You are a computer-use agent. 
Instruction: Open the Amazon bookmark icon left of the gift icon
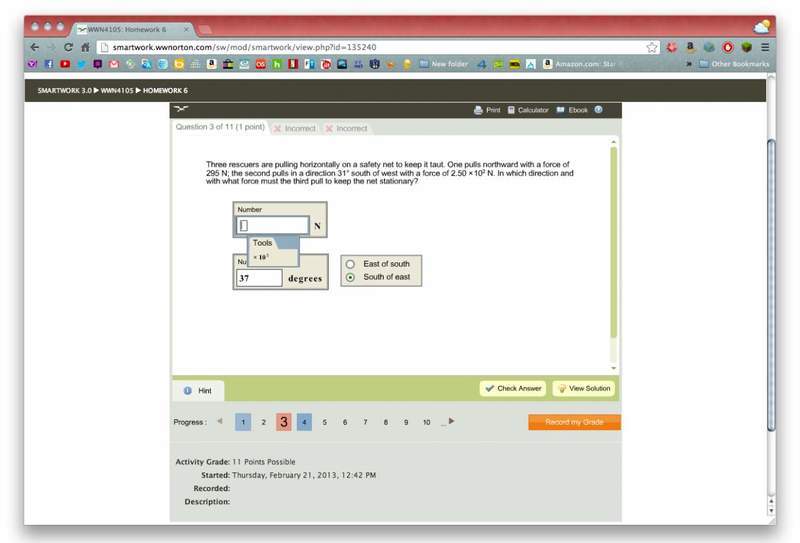coord(211,64)
